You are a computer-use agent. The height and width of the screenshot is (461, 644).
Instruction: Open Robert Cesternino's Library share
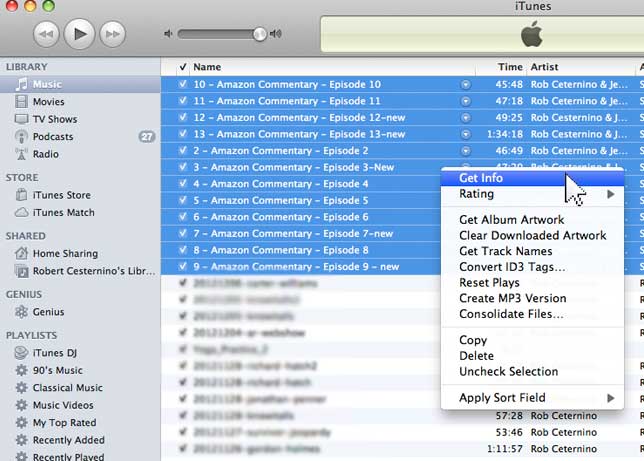pyautogui.click(x=80, y=271)
